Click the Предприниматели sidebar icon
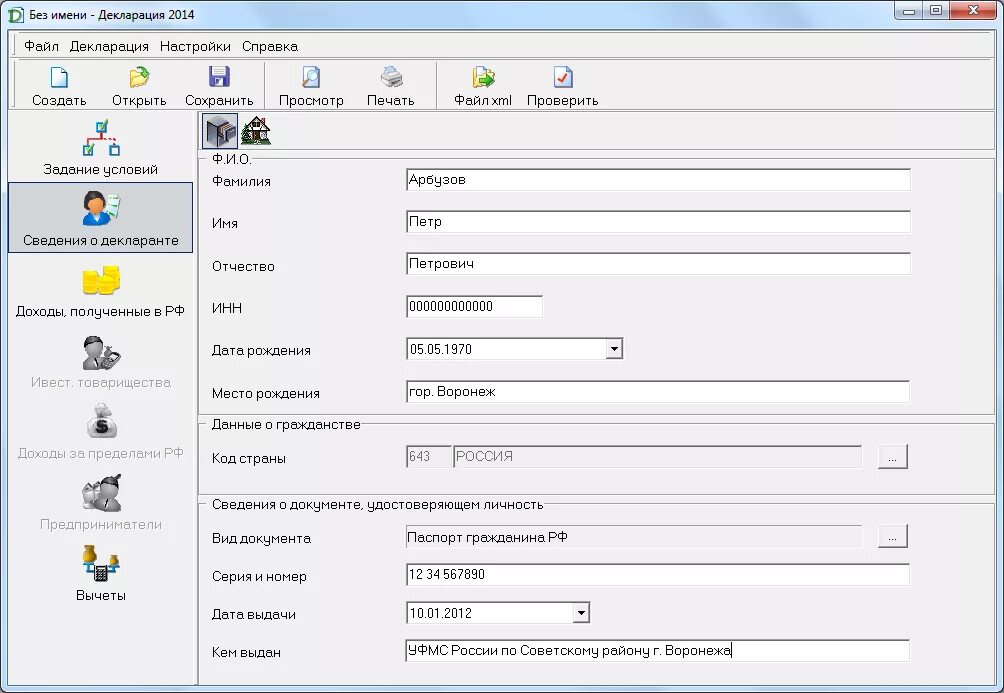1004x693 pixels. (x=101, y=493)
